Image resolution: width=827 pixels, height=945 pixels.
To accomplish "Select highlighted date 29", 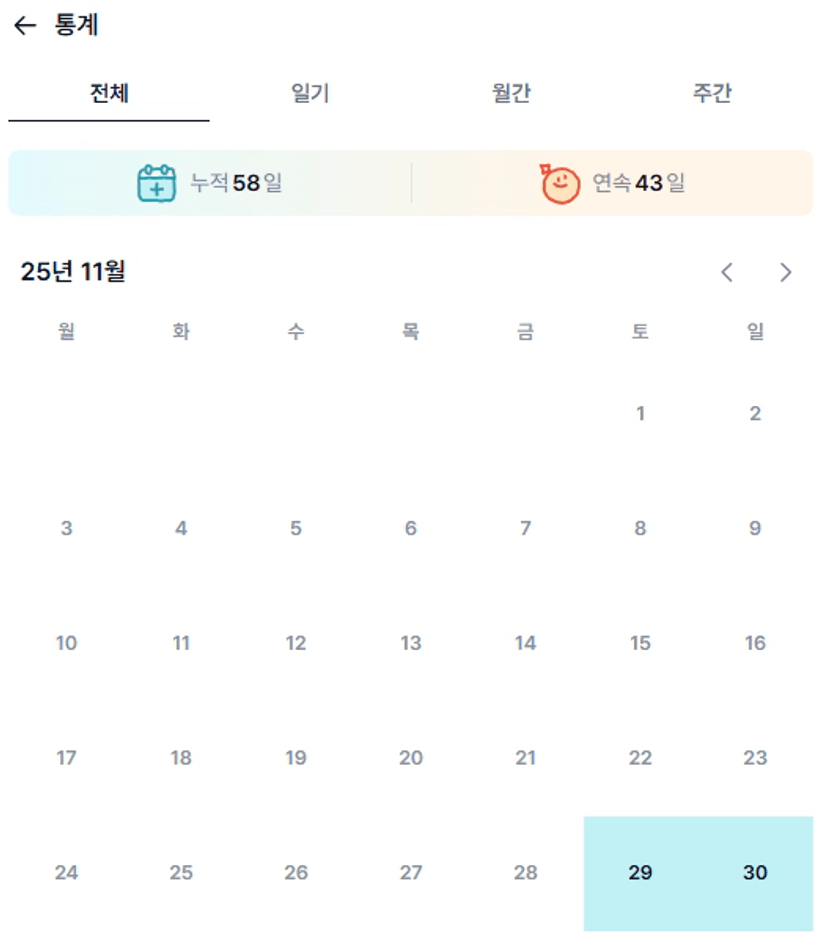I will tap(640, 873).
